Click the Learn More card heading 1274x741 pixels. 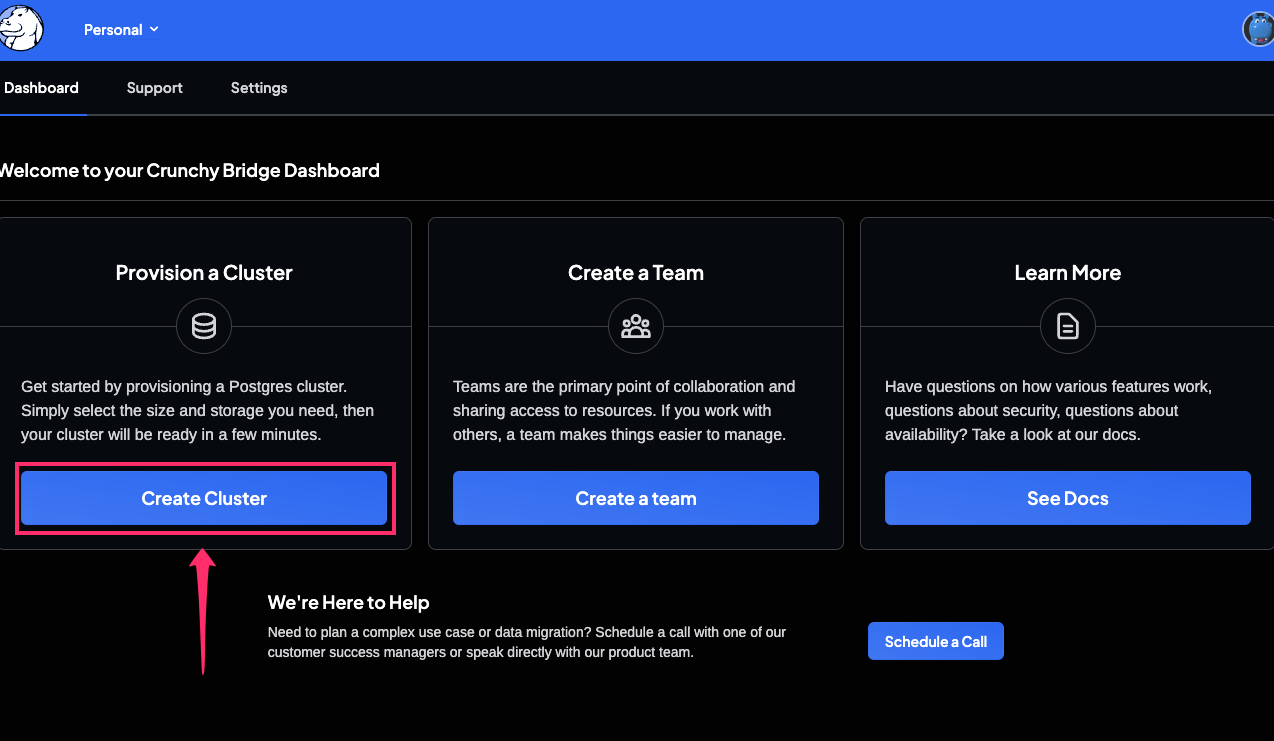[1067, 273]
